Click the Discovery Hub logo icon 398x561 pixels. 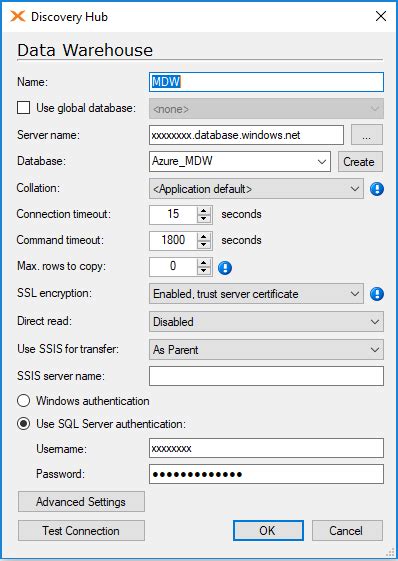(x=18, y=16)
